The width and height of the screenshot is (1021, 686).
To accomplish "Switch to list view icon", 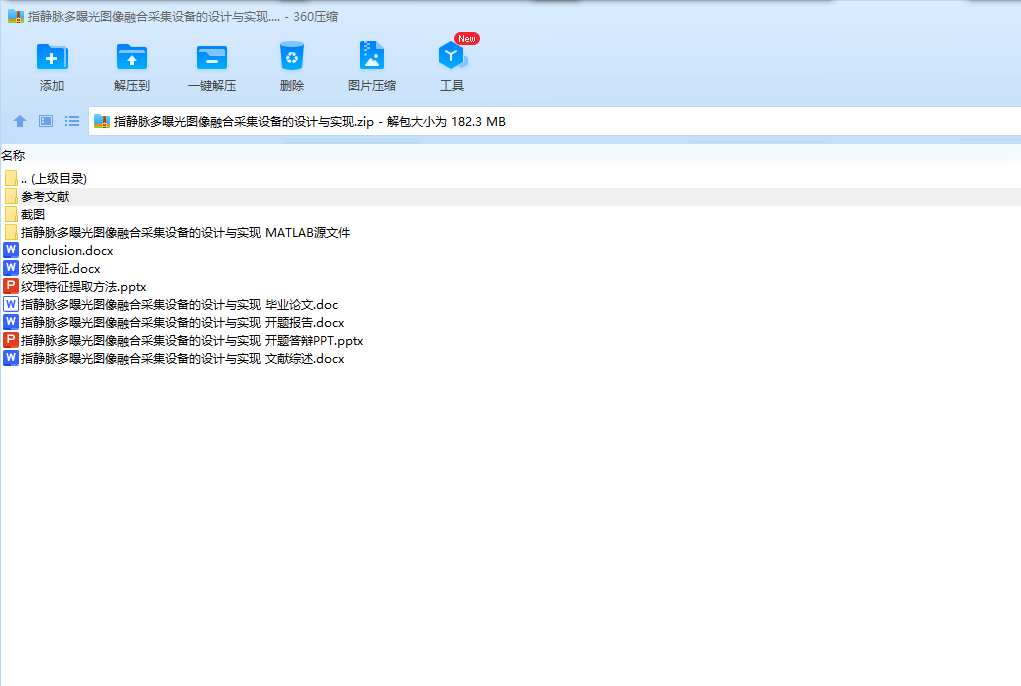I will pos(72,121).
